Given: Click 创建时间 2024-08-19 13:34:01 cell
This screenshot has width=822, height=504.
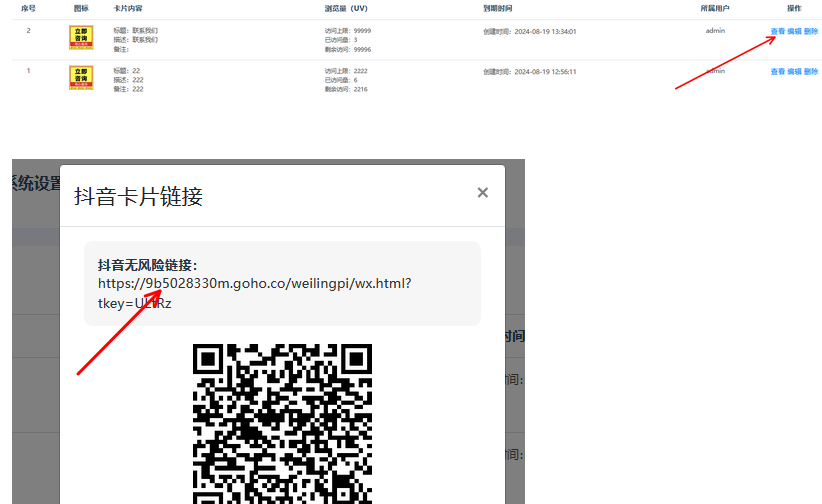Looking at the screenshot, I should click(529, 31).
